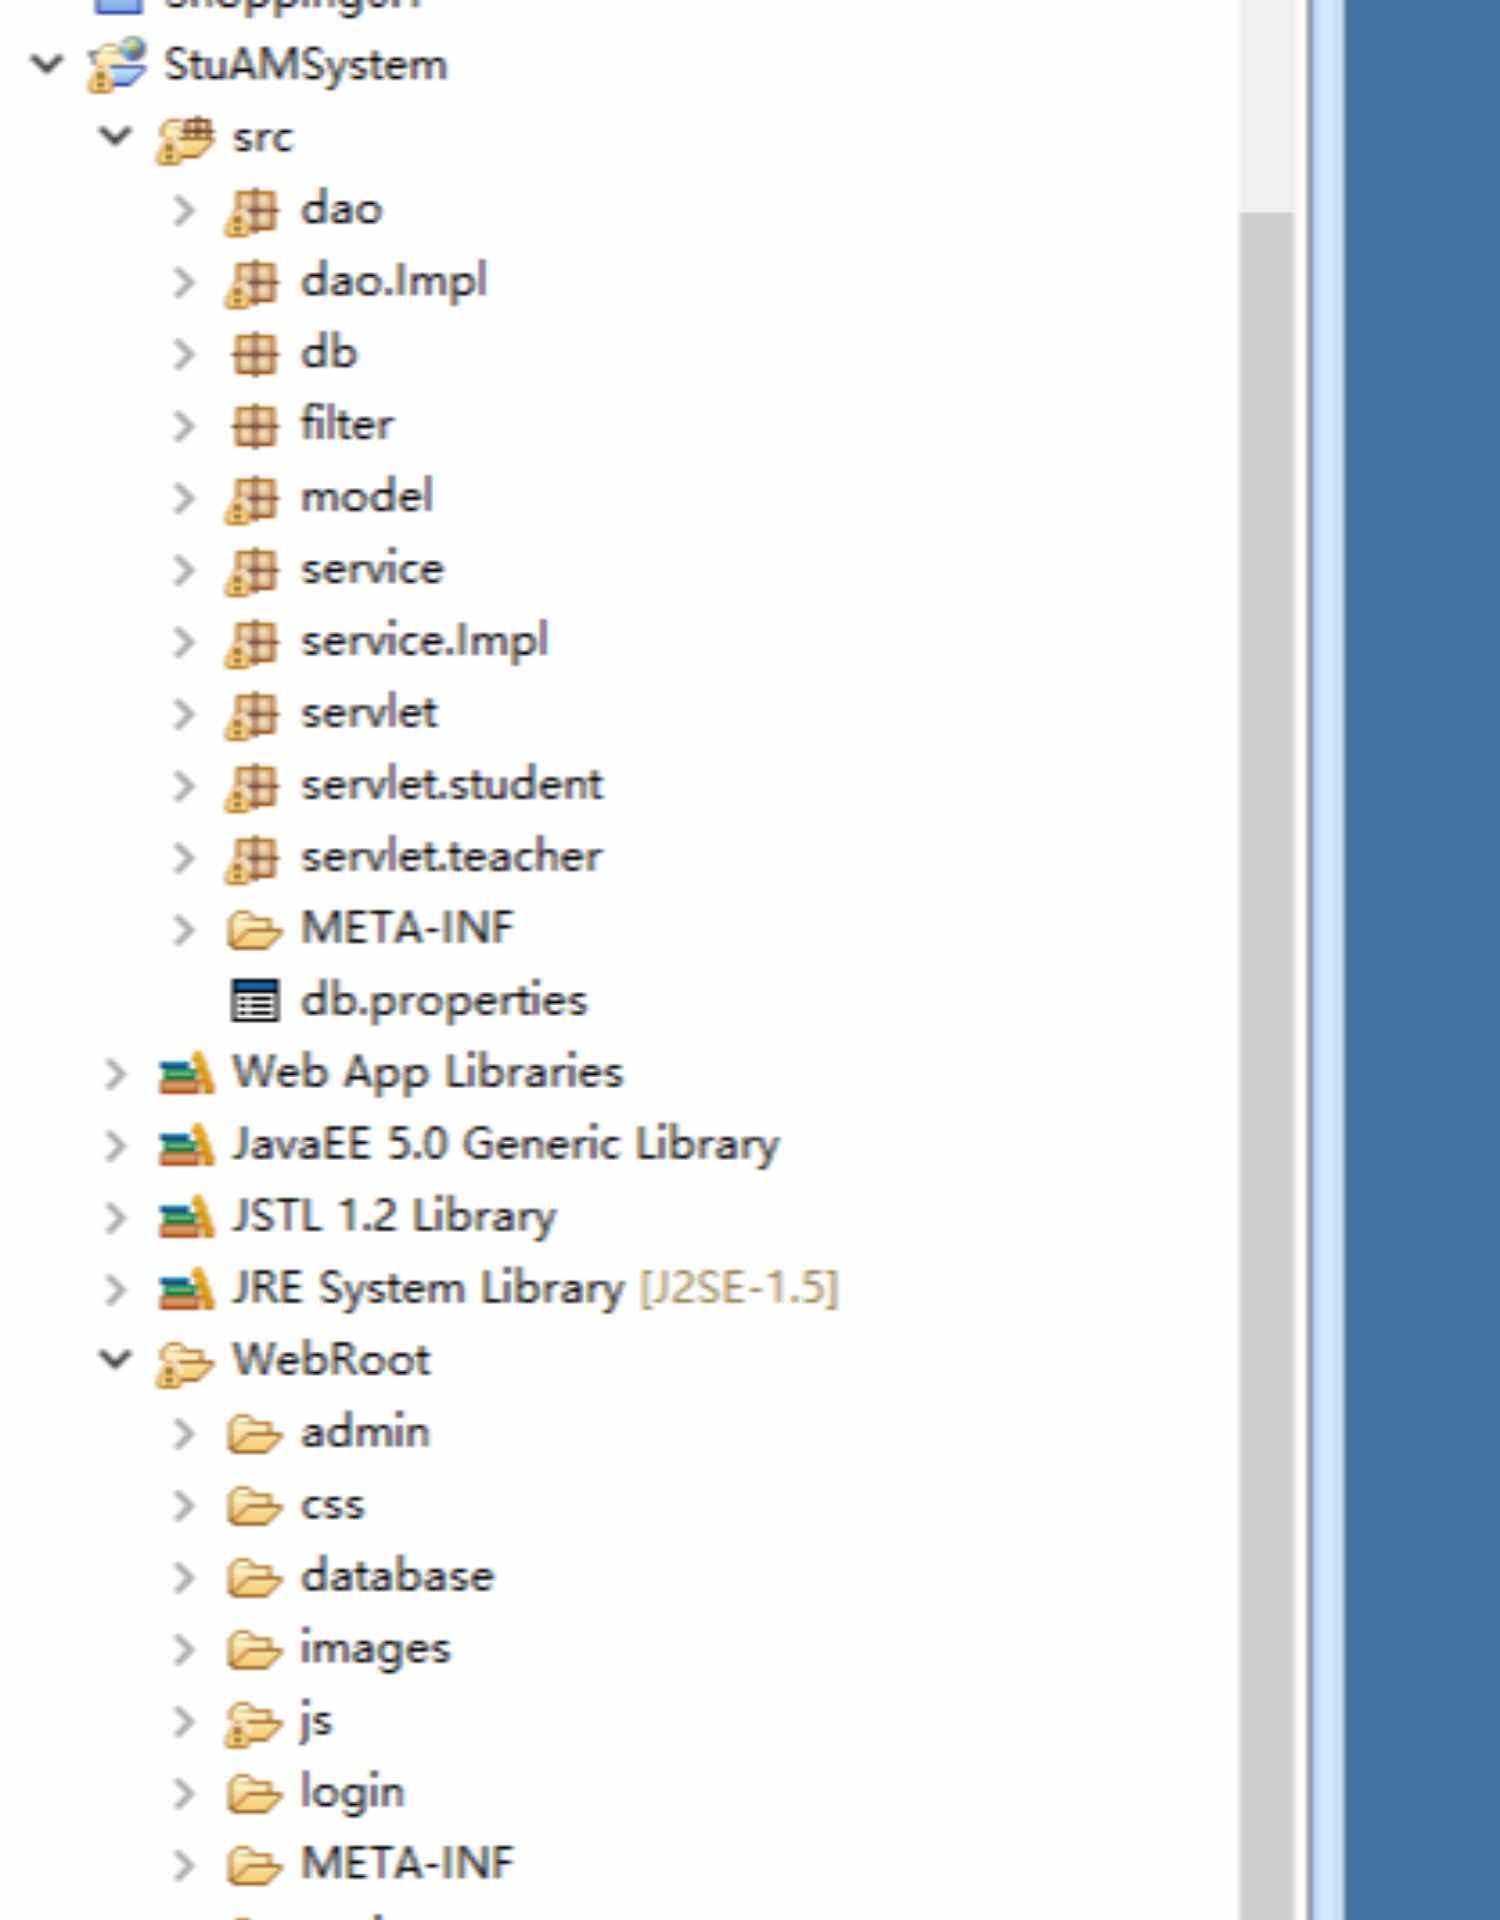Select the 'service.Impl' package label
Viewport: 1500px width, 1920px height.
coord(425,643)
